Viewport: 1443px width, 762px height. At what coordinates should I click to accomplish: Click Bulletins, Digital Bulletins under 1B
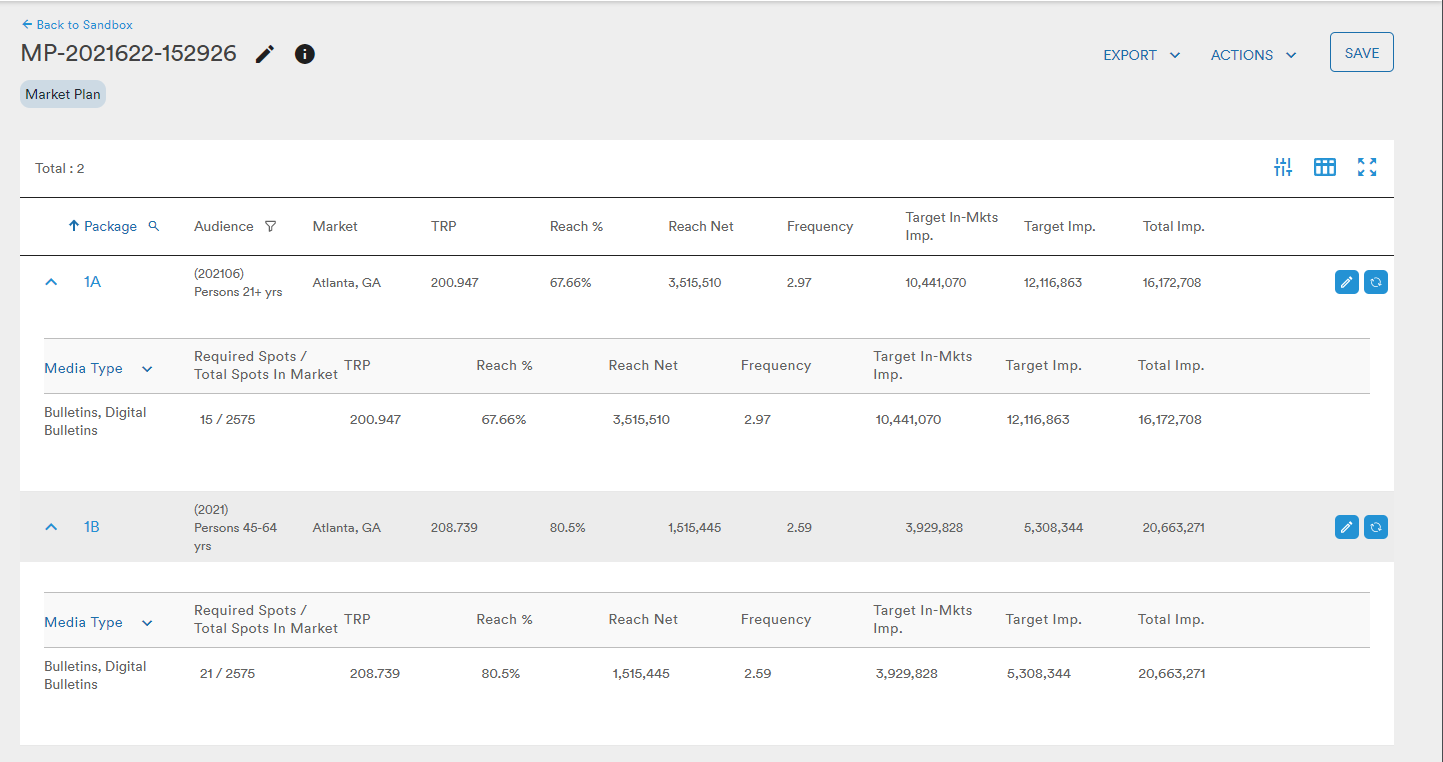95,675
